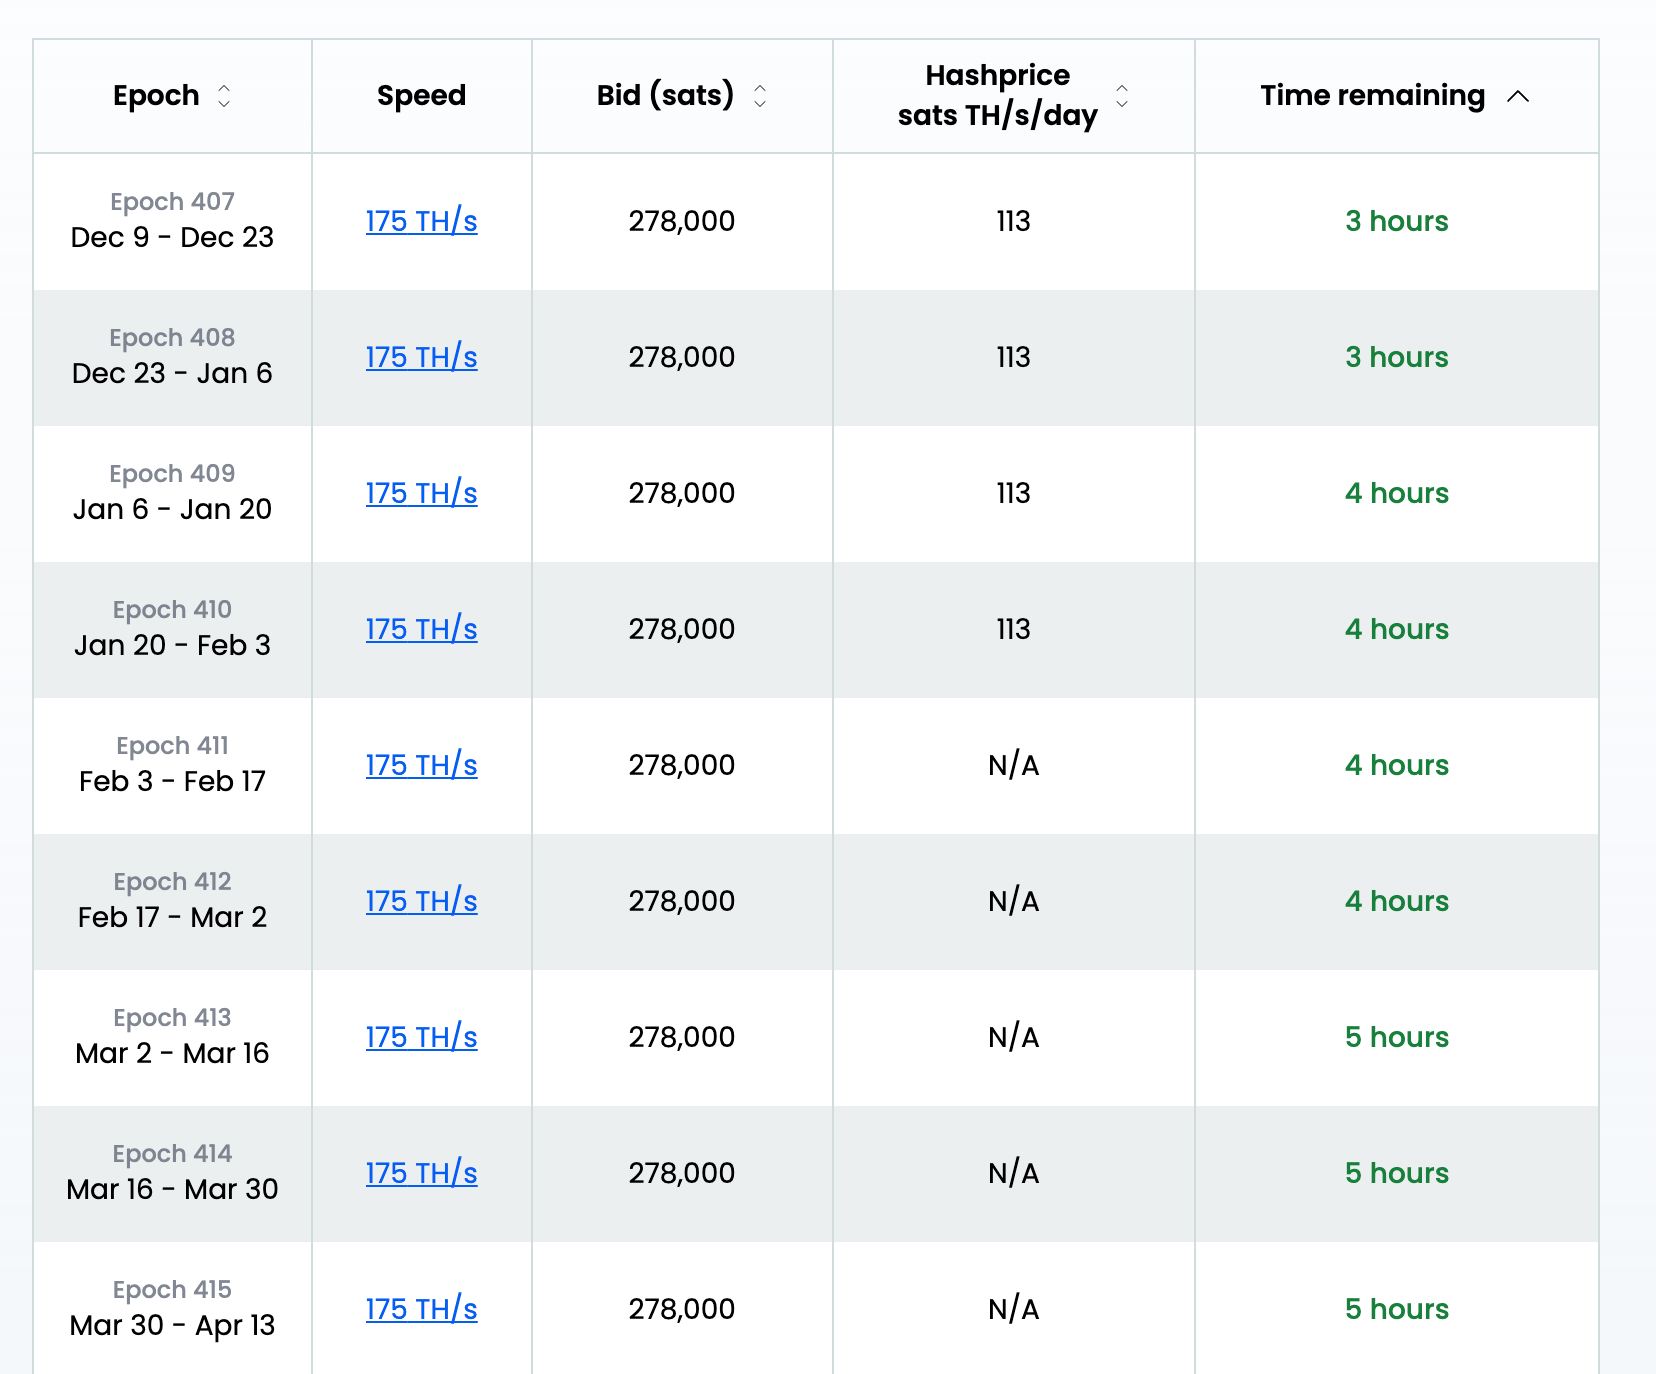Open 175 TH/s link for Epoch 411
Image resolution: width=1656 pixels, height=1374 pixels.
(x=421, y=765)
